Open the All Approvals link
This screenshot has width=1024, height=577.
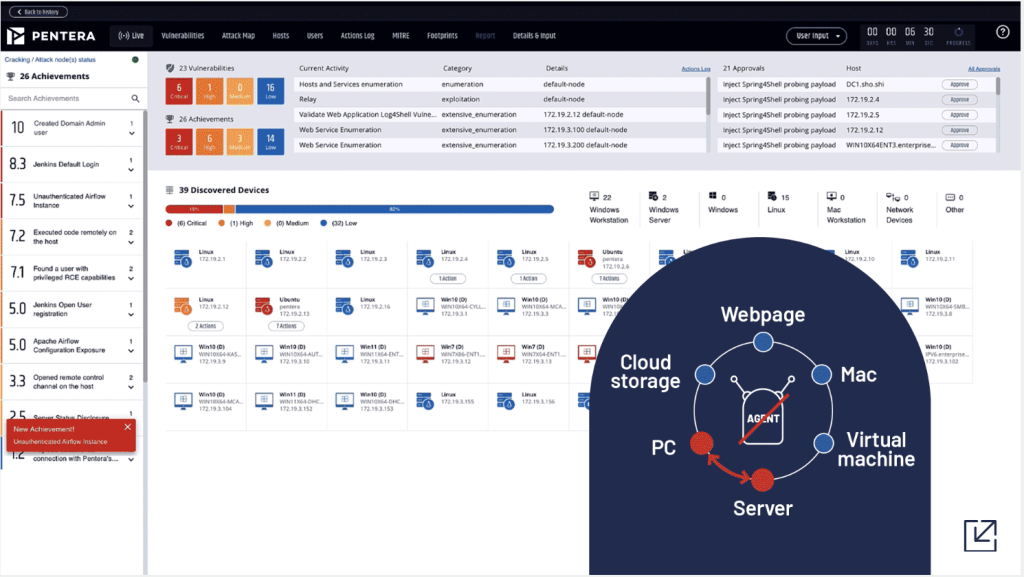point(984,69)
